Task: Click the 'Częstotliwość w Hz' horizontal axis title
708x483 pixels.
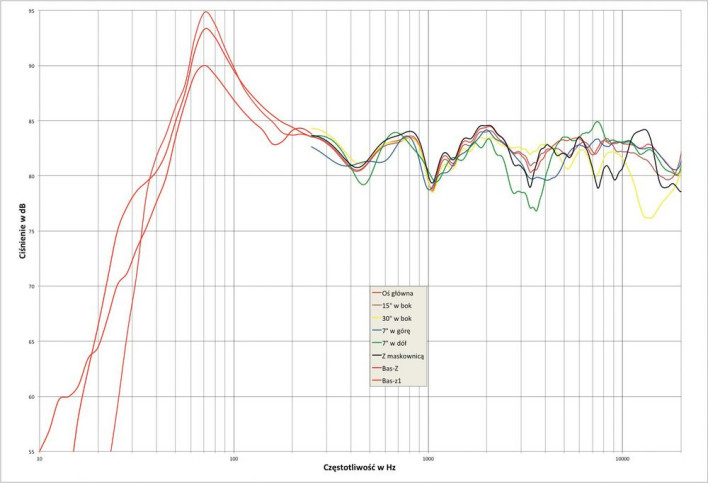Action: tap(362, 467)
